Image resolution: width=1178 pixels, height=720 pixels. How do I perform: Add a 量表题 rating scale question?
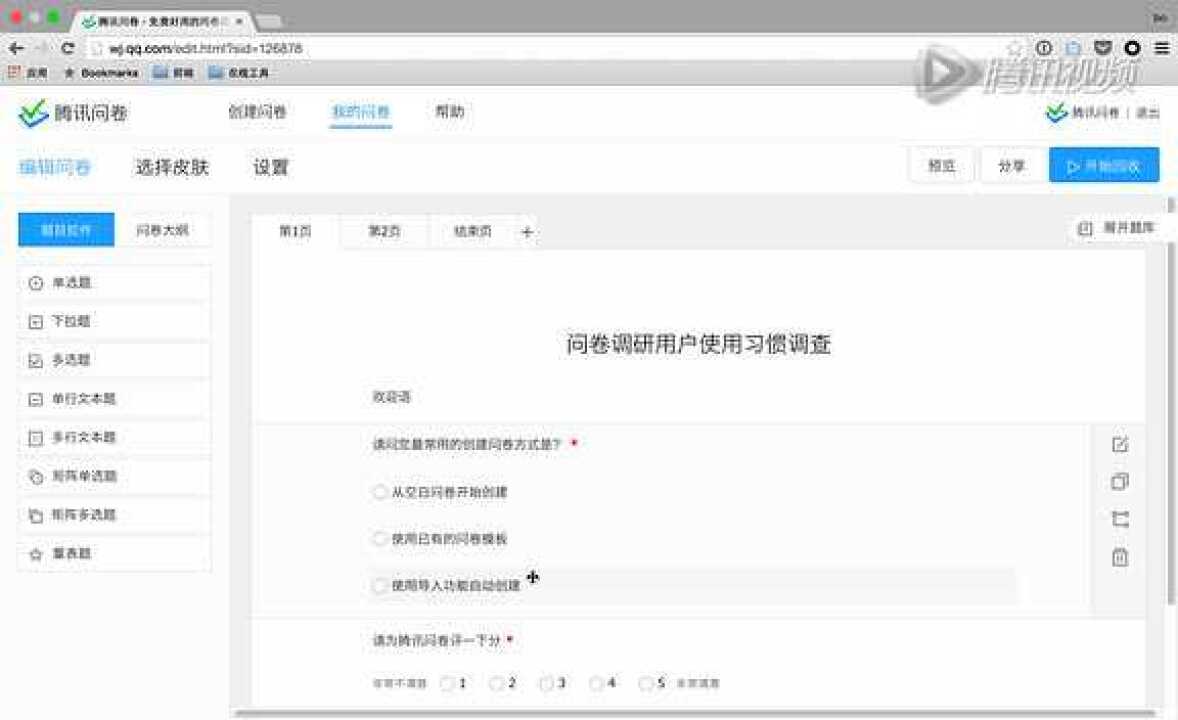click(114, 553)
